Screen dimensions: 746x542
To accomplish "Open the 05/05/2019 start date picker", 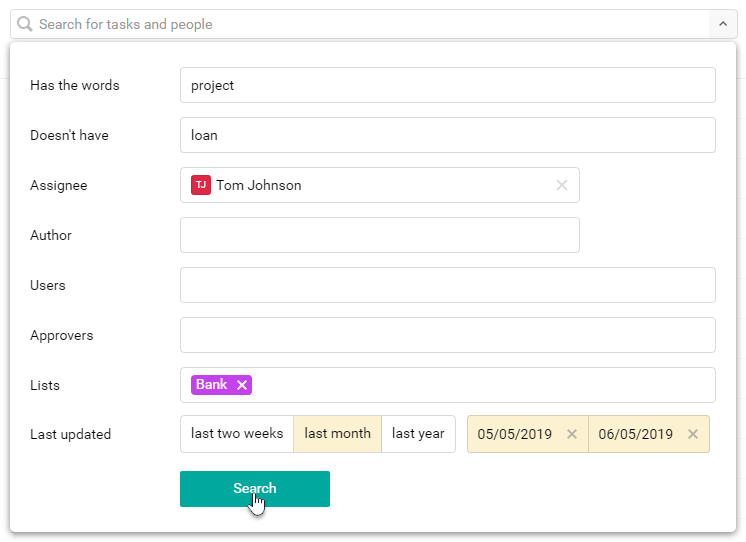I will pyautogui.click(x=514, y=434).
